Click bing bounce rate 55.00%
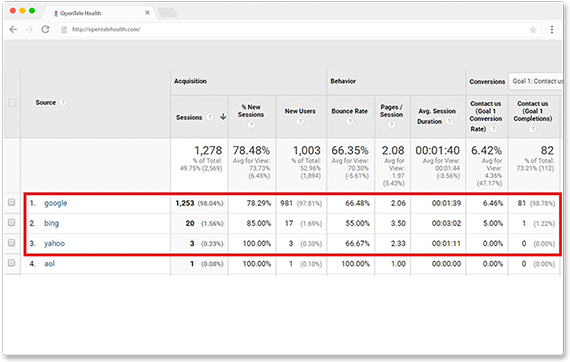Screen dimensions: 570x362 click(x=357, y=223)
